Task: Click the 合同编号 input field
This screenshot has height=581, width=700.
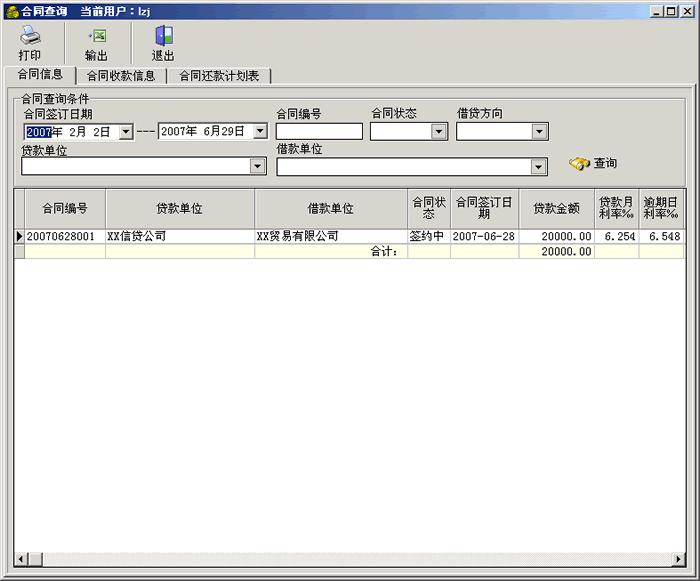Action: coord(319,132)
